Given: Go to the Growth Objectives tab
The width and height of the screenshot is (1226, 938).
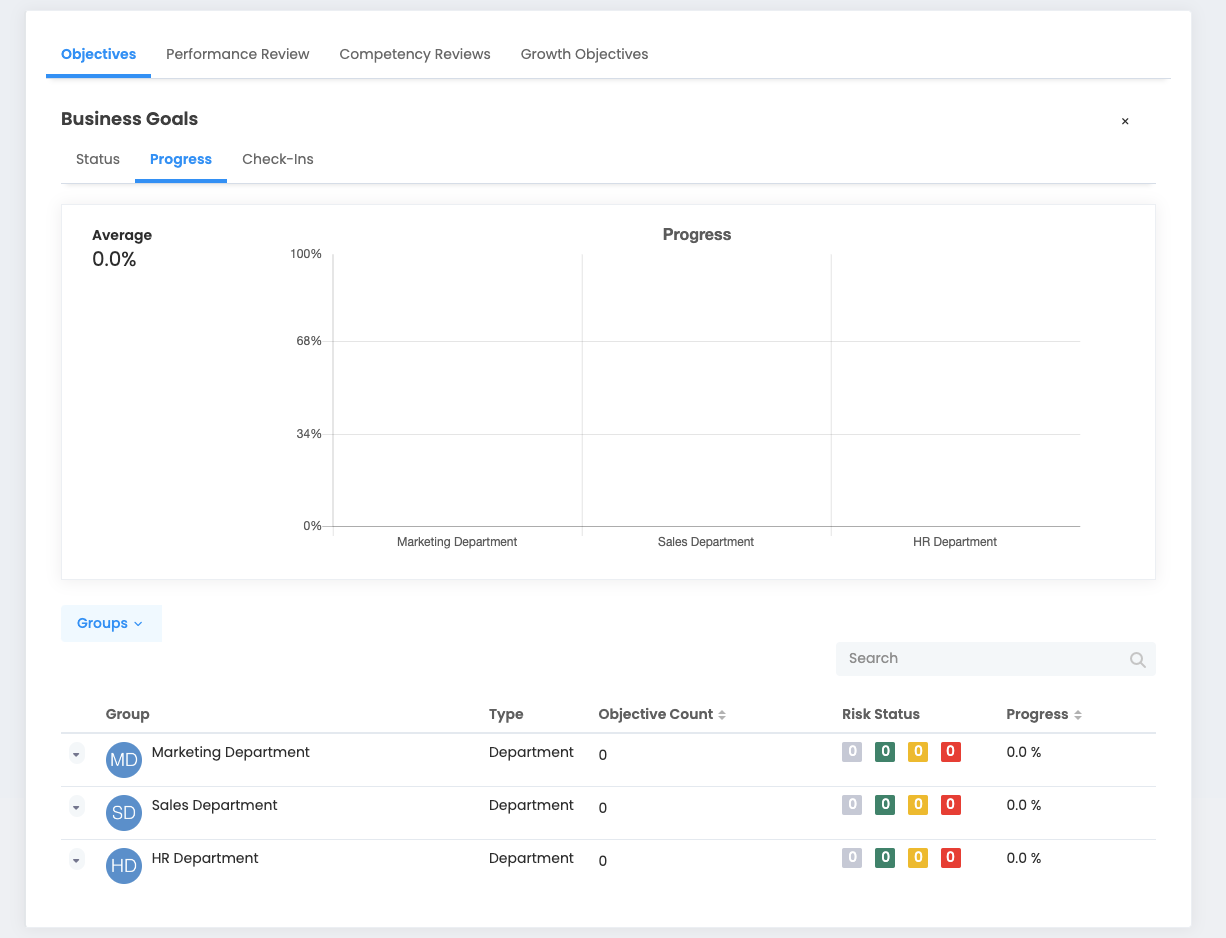Looking at the screenshot, I should click(x=584, y=54).
